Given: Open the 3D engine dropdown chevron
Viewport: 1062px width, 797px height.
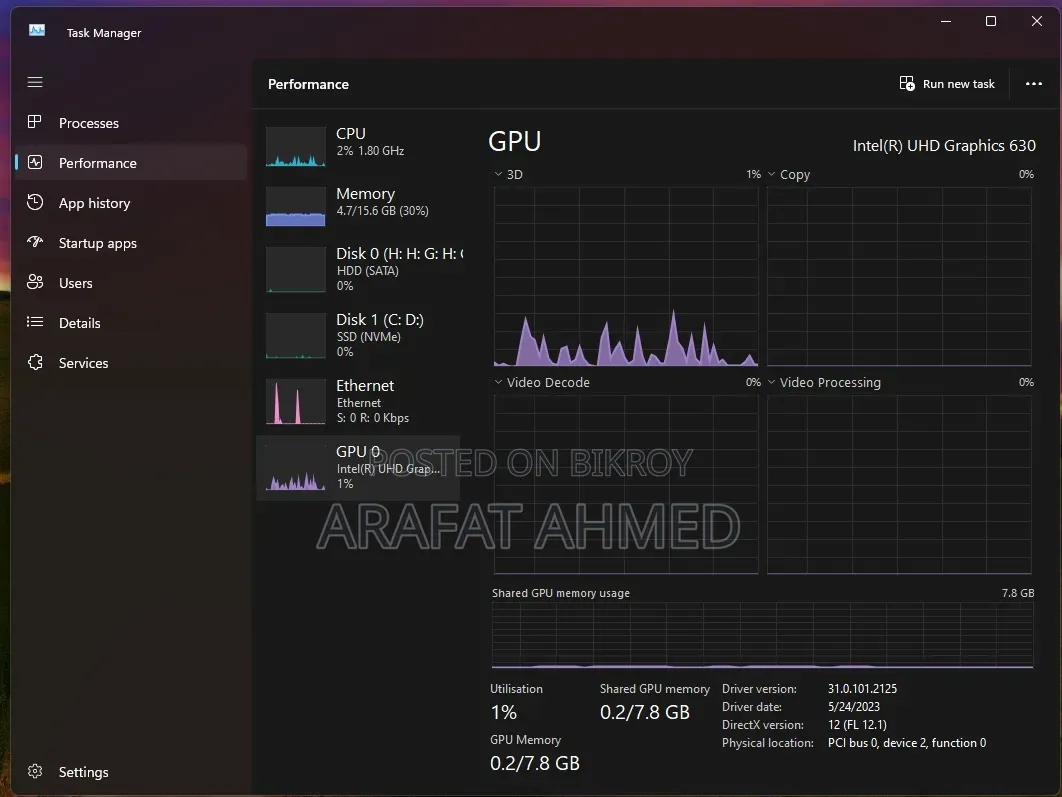Looking at the screenshot, I should 498,174.
